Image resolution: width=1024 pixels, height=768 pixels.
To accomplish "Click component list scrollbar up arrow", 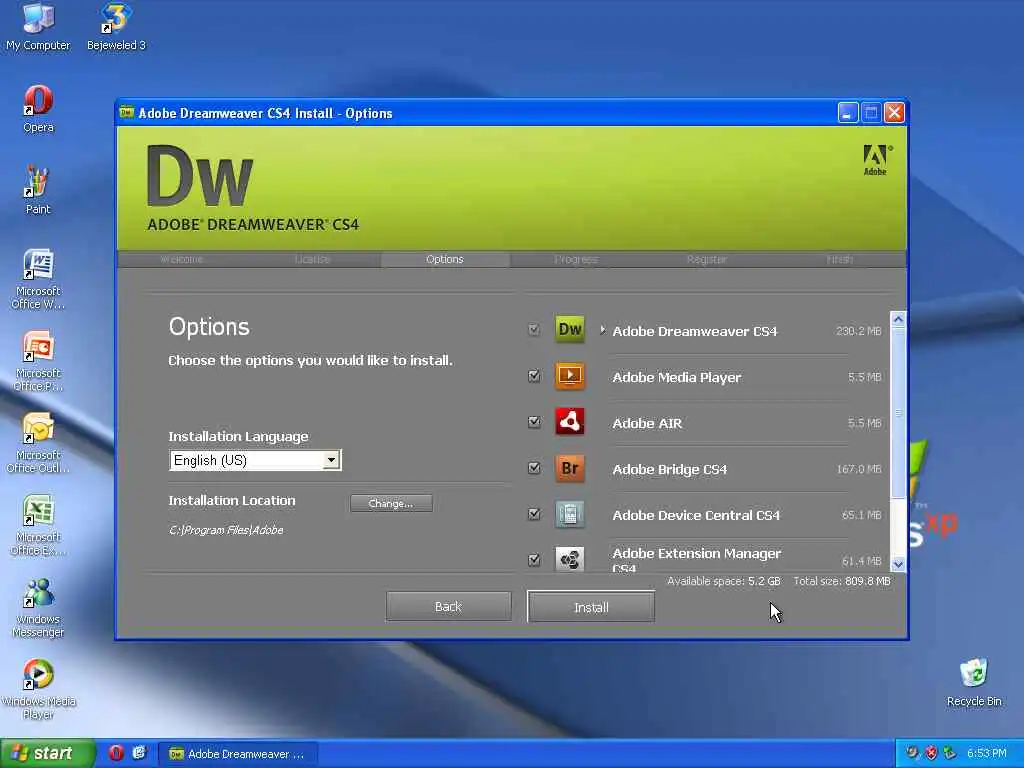I will coord(898,319).
